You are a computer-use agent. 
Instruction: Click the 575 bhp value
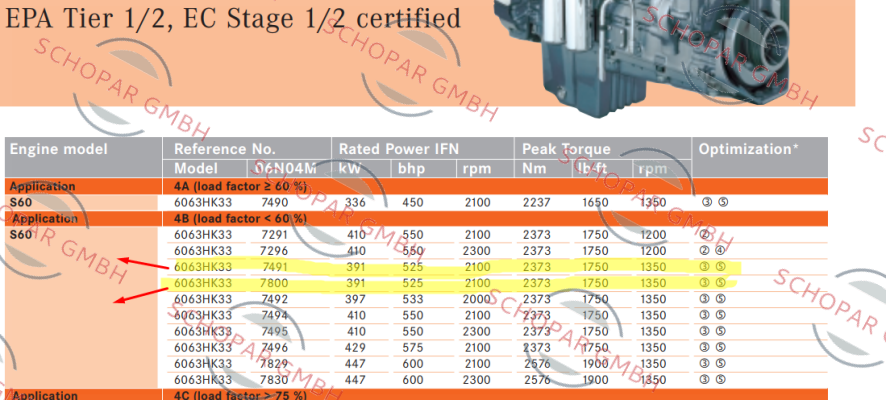(x=412, y=347)
